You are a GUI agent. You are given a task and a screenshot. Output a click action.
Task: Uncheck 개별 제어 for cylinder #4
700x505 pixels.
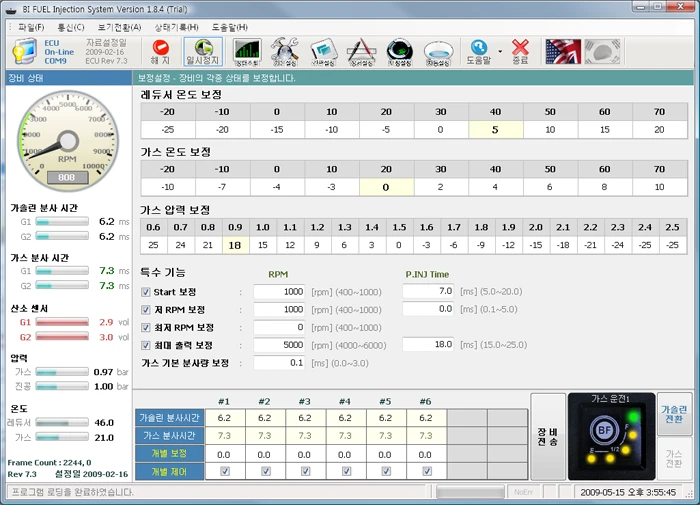tap(346, 471)
